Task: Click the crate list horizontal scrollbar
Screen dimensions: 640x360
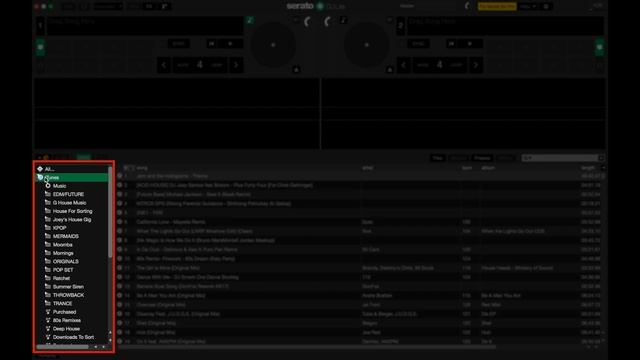Action: (x=62, y=347)
